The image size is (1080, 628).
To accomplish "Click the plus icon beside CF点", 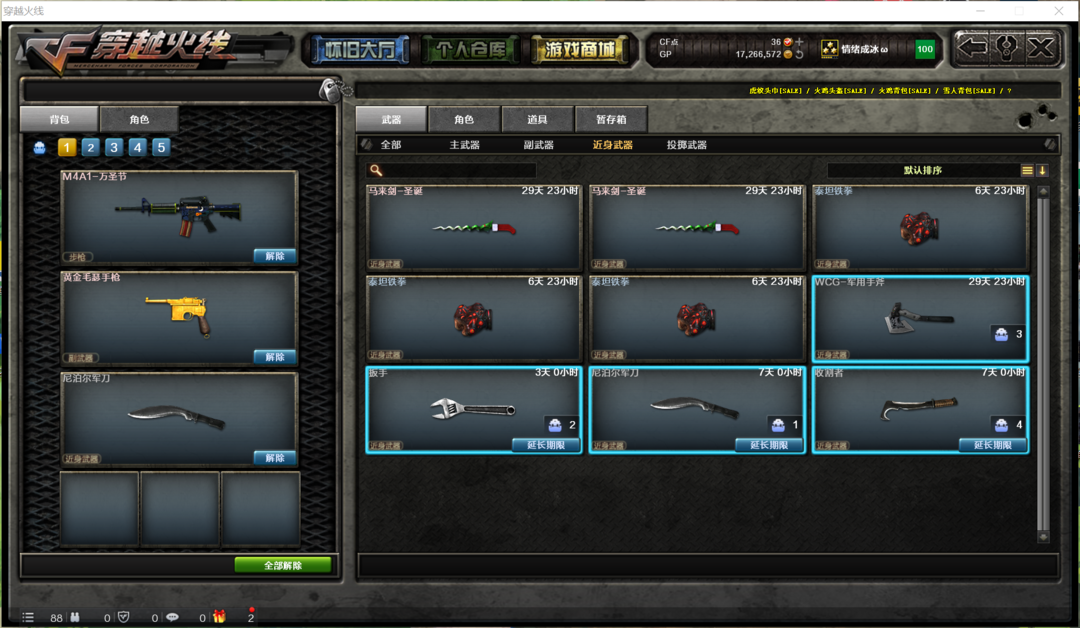I will coord(799,42).
